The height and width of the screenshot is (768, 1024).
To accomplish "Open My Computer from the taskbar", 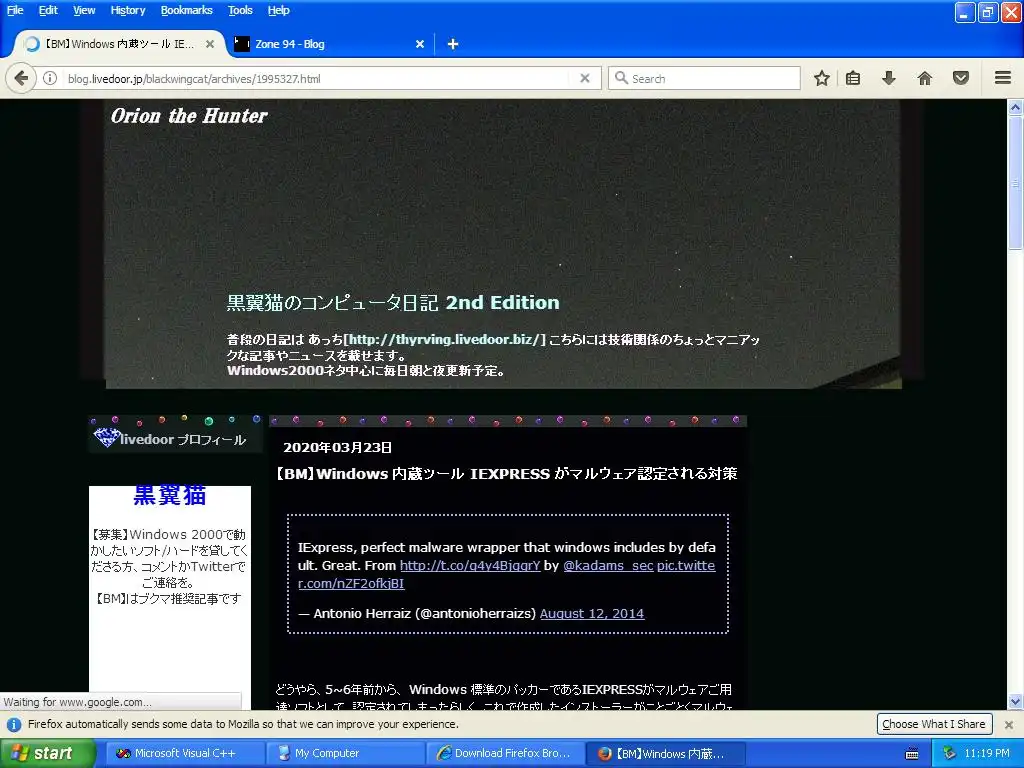I will coord(345,754).
